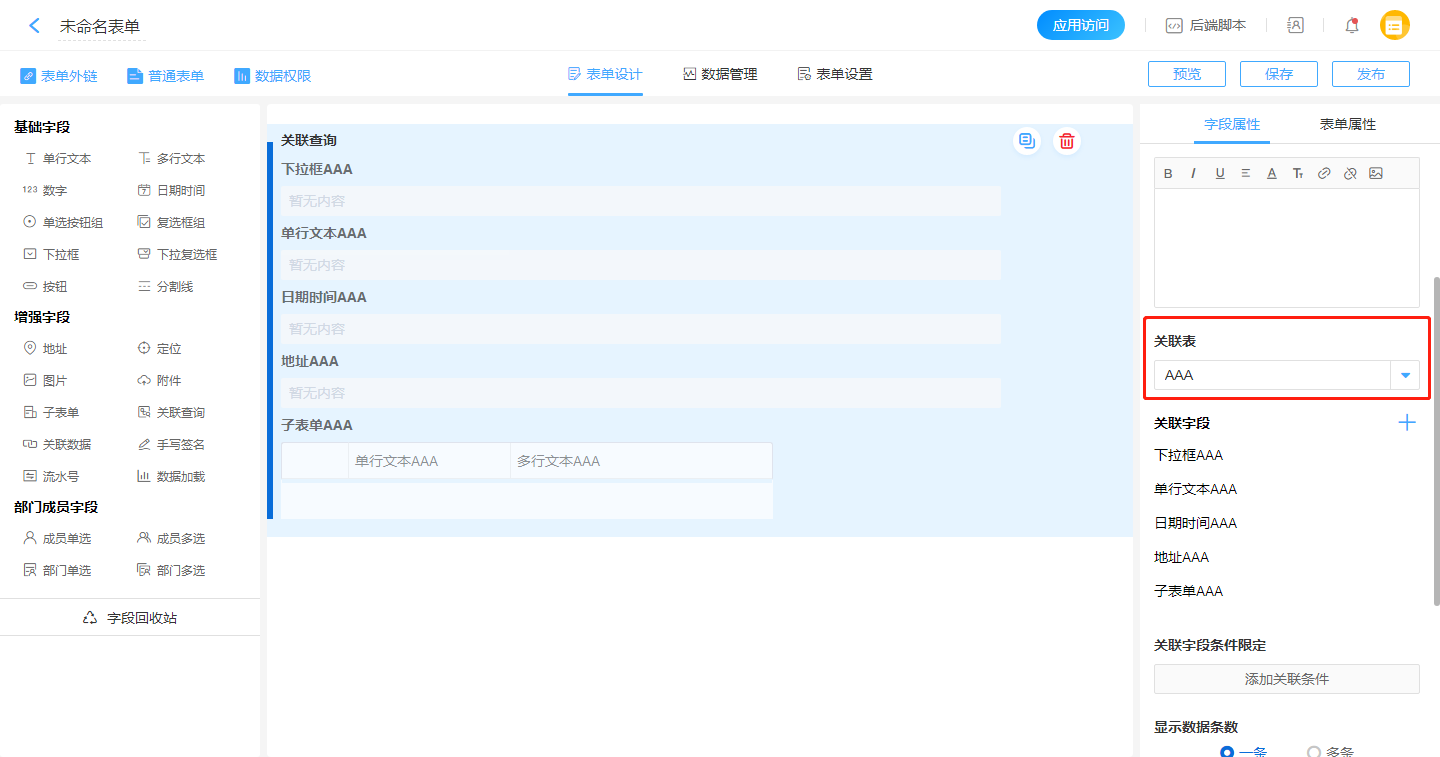The height and width of the screenshot is (757, 1440).
Task: Add a 关联字段 with the plus icon
Action: 1406,423
